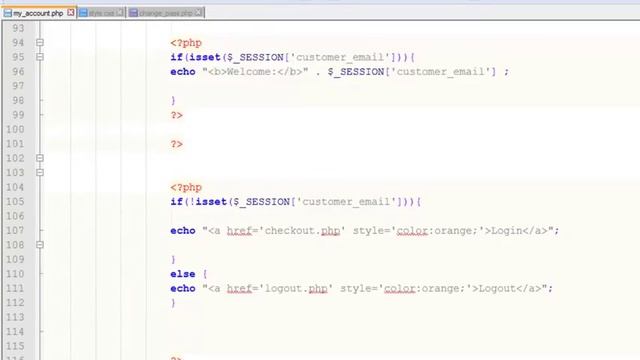The width and height of the screenshot is (640, 360).
Task: Collapse the fold marker at line 95
Action: pos(40,57)
